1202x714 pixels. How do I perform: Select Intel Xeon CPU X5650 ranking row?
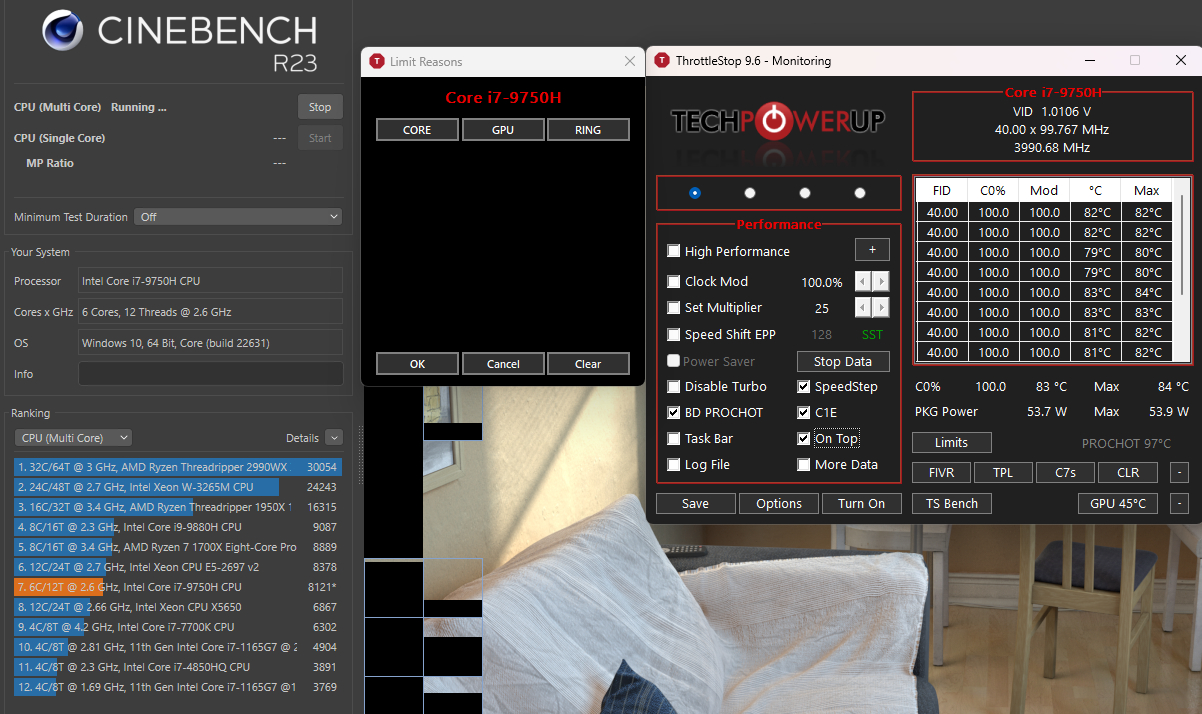(x=178, y=607)
